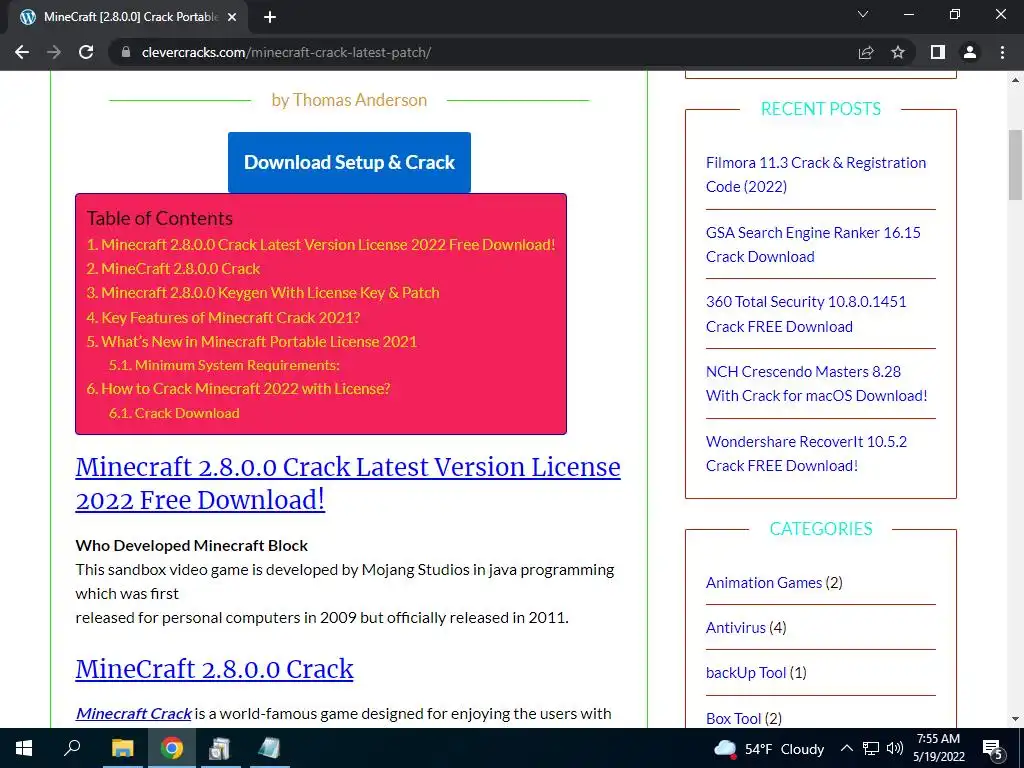Click the padlock site info icon
Image resolution: width=1024 pixels, height=768 pixels.
126,52
